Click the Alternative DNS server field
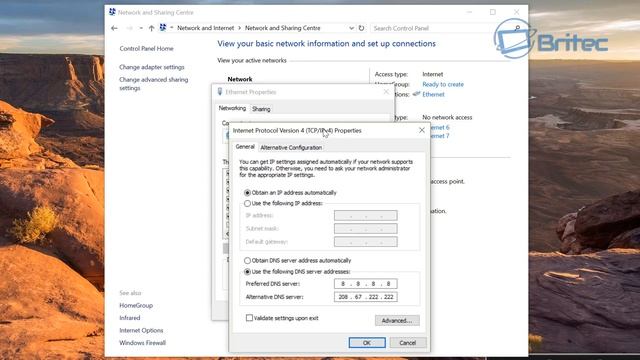The width and height of the screenshot is (640, 360). (x=366, y=297)
